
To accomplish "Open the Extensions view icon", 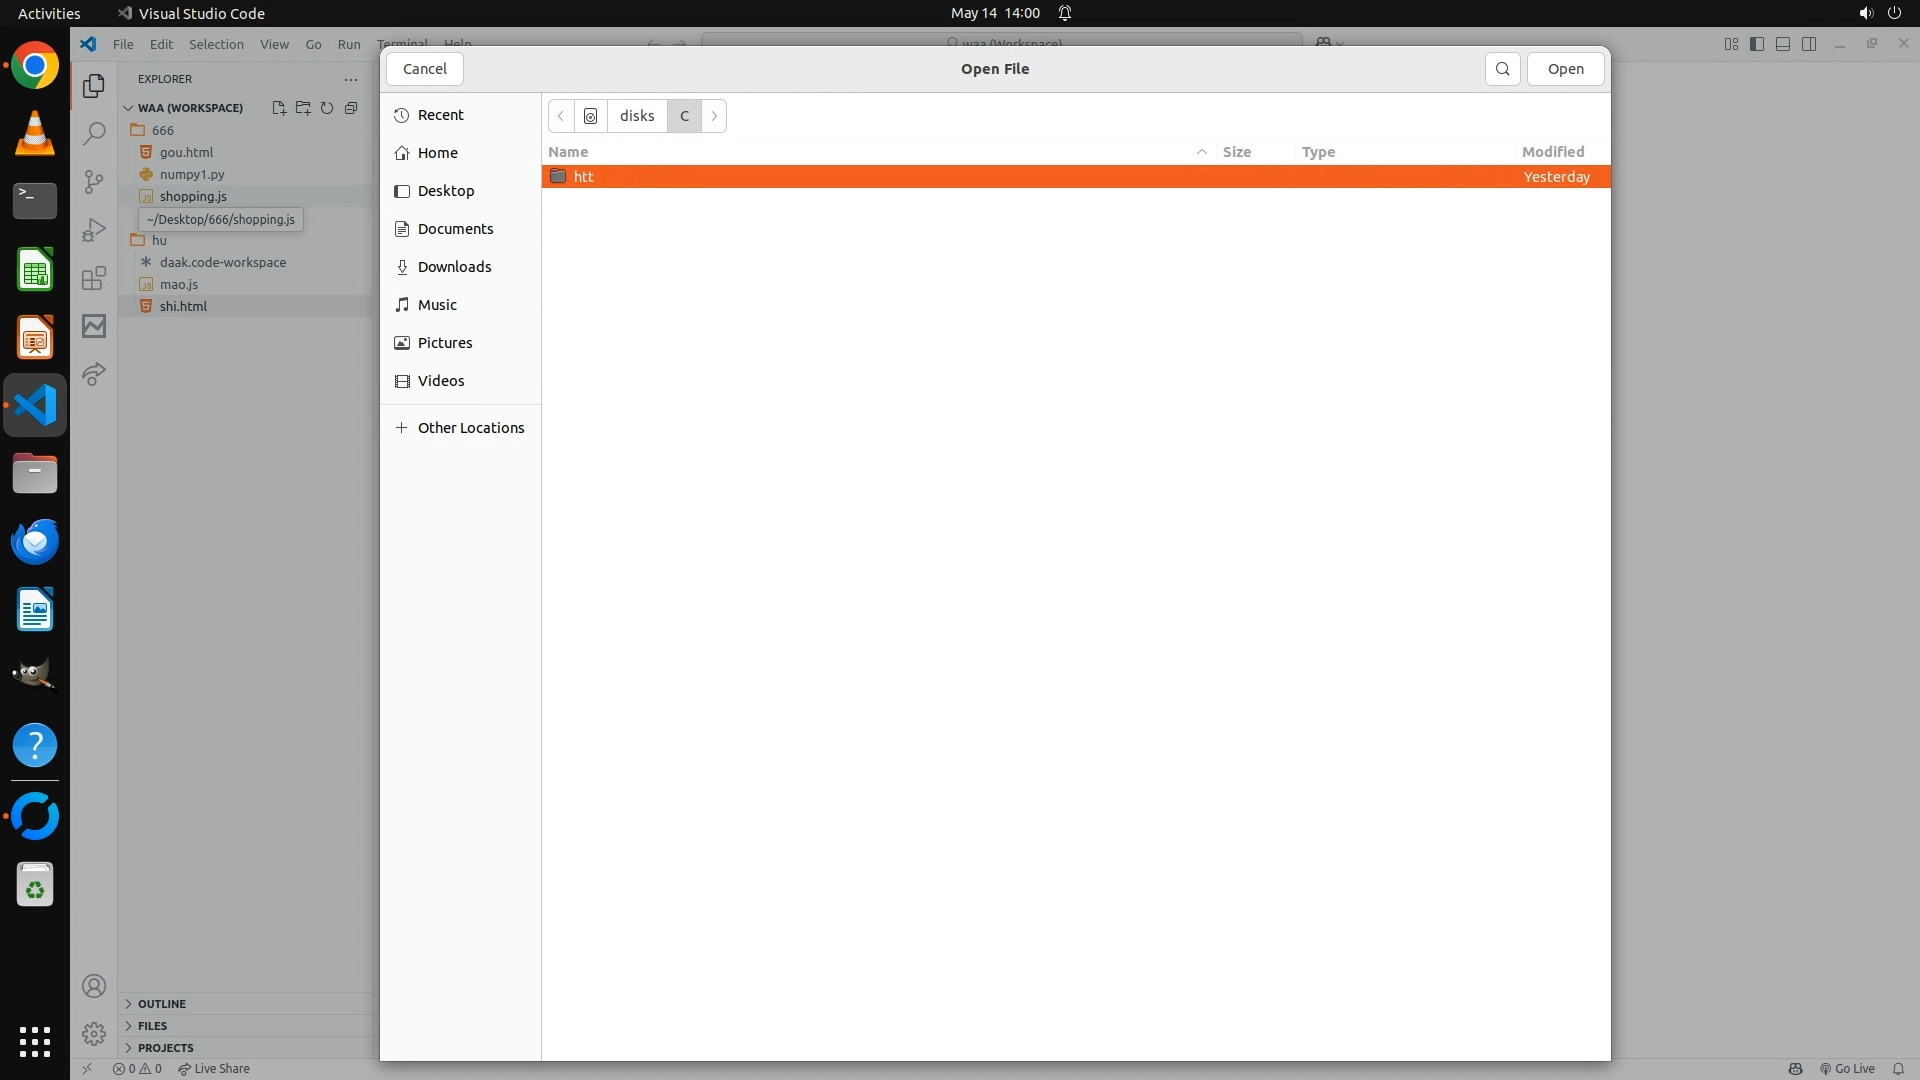I will pos(94,278).
